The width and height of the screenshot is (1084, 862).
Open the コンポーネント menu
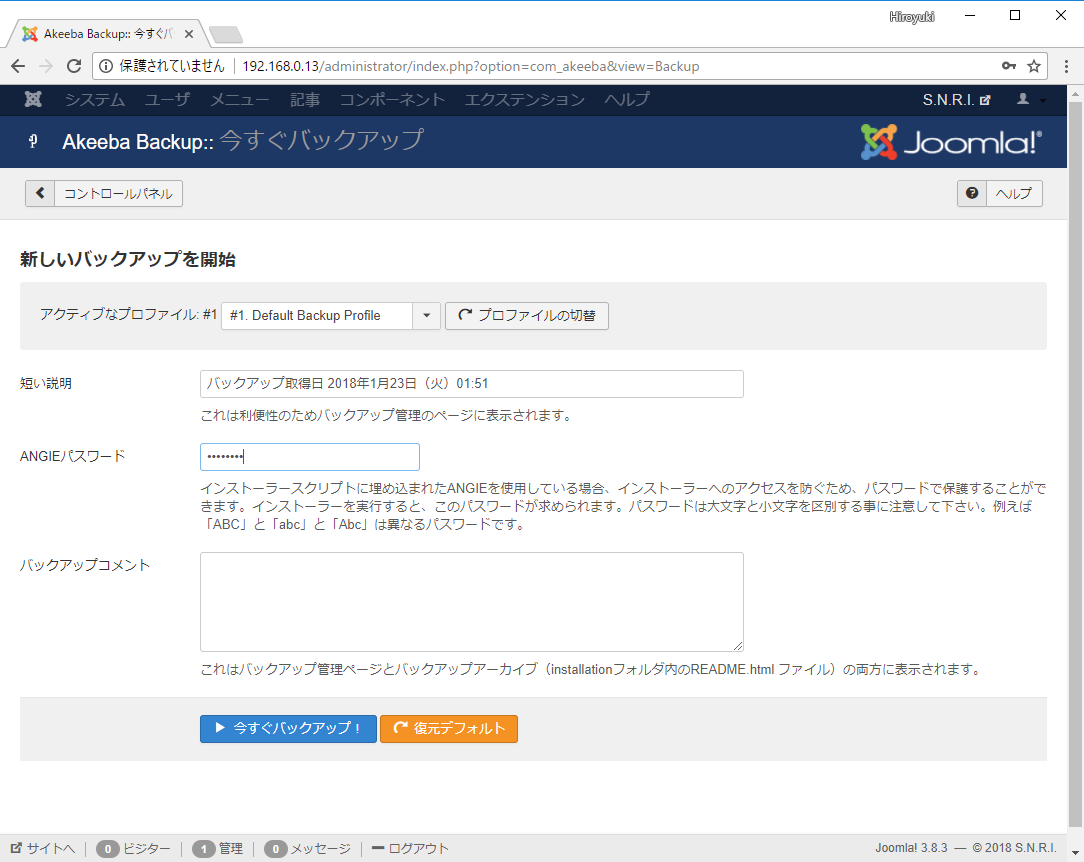[392, 100]
